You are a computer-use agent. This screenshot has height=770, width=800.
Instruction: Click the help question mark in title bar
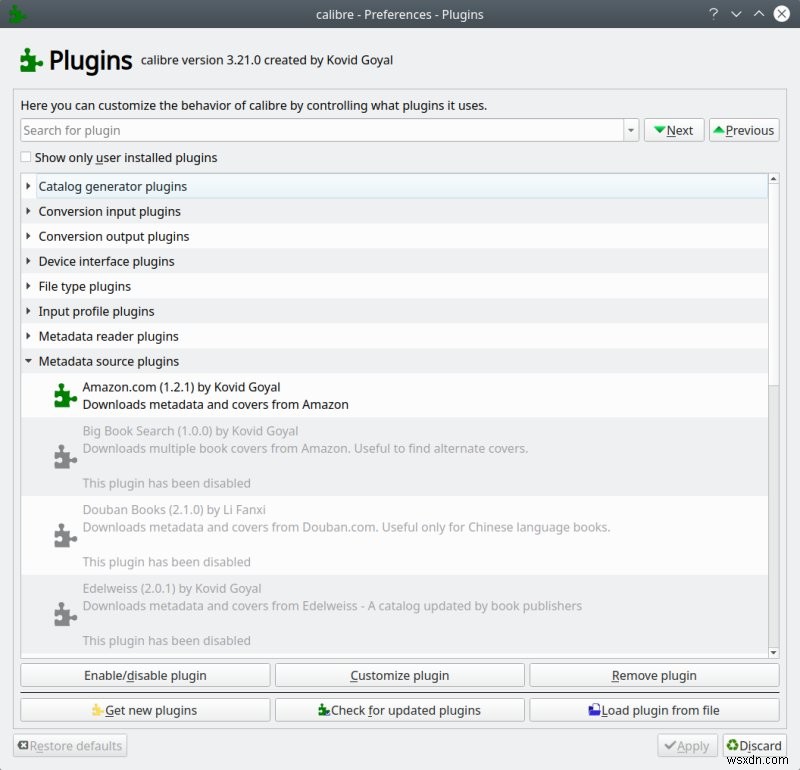(713, 14)
